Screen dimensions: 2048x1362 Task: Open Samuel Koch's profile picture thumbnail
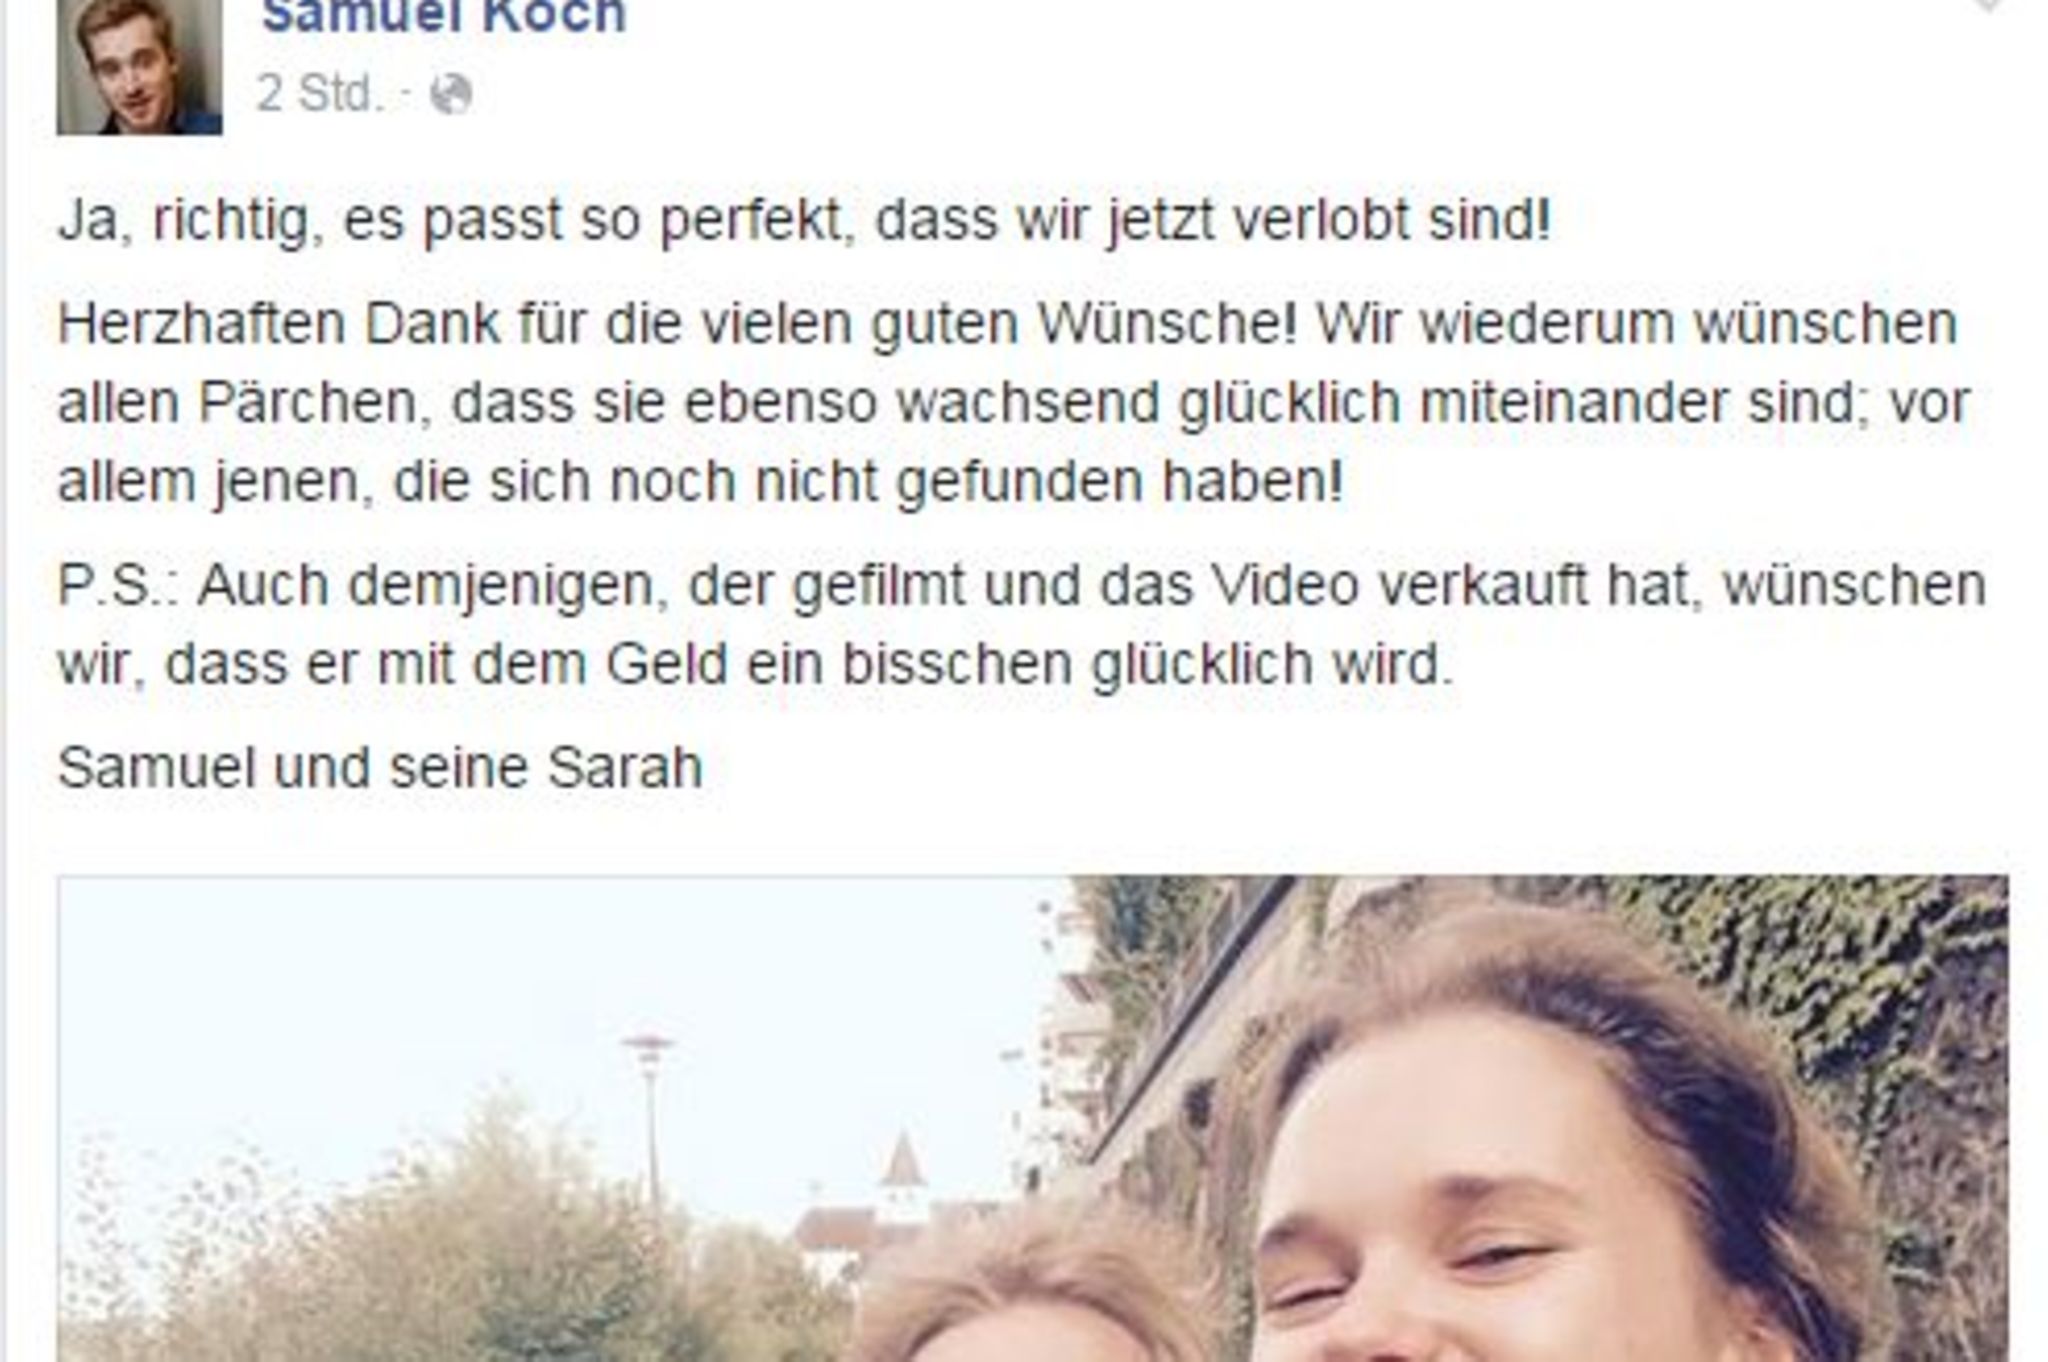pos(139,66)
